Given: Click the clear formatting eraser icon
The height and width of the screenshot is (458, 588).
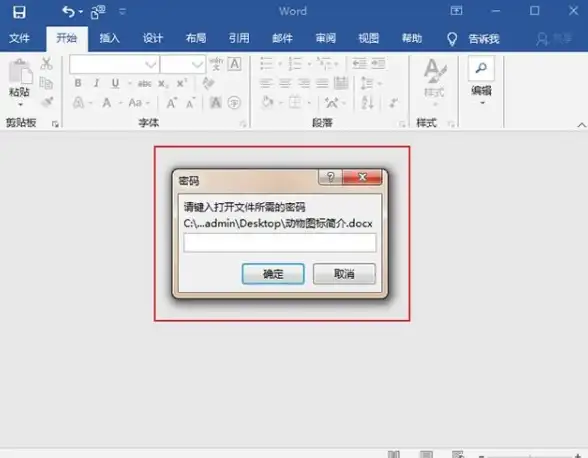Looking at the screenshot, I should 208,83.
